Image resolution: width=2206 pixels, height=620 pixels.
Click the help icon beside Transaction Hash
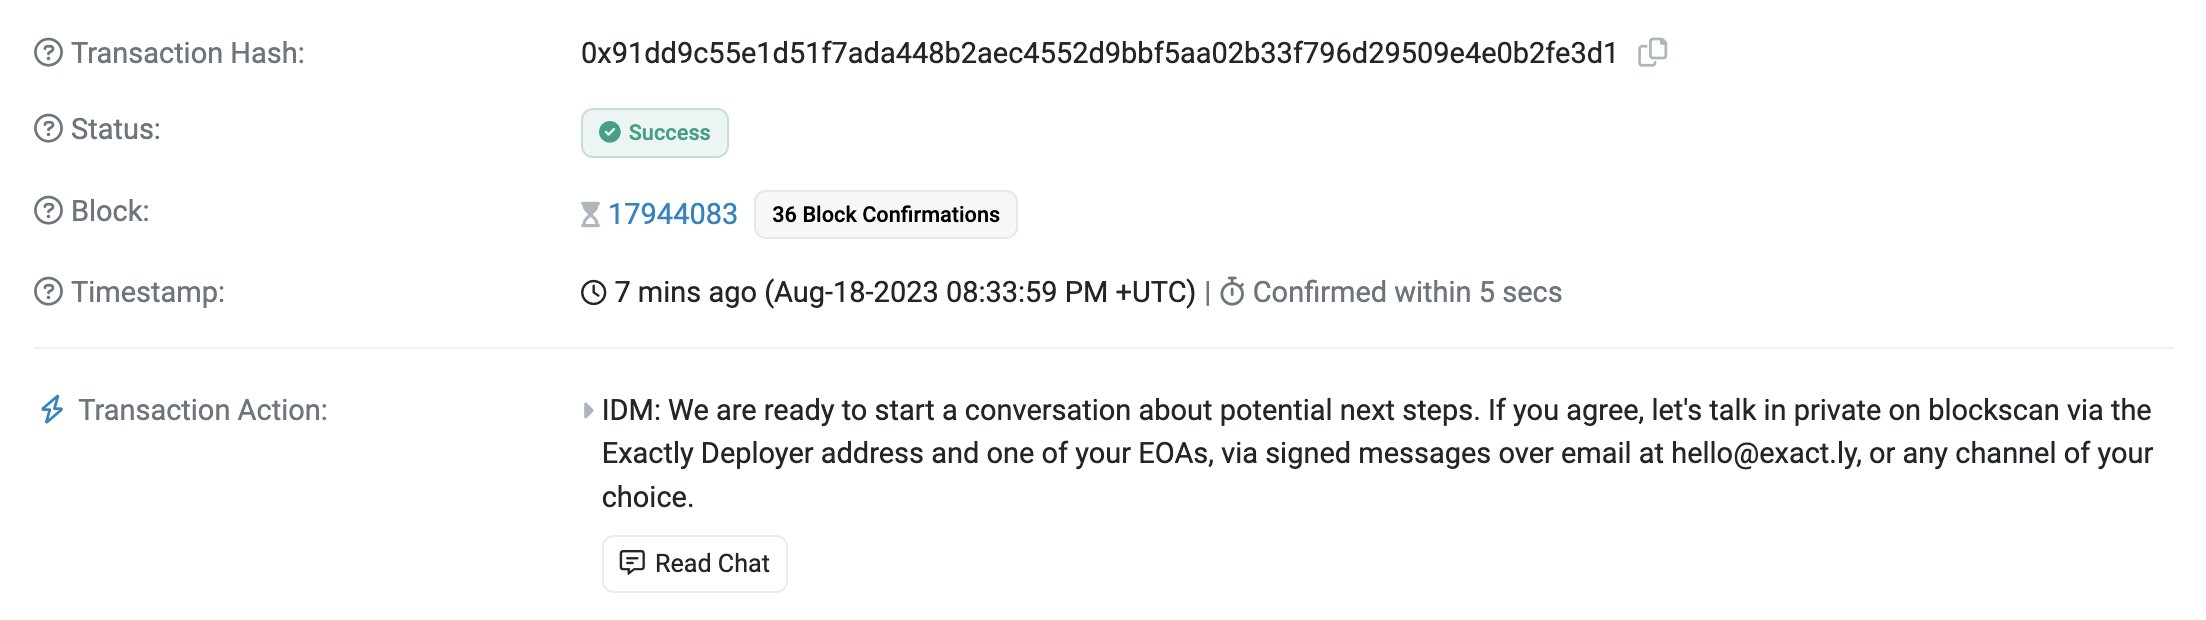coord(48,53)
